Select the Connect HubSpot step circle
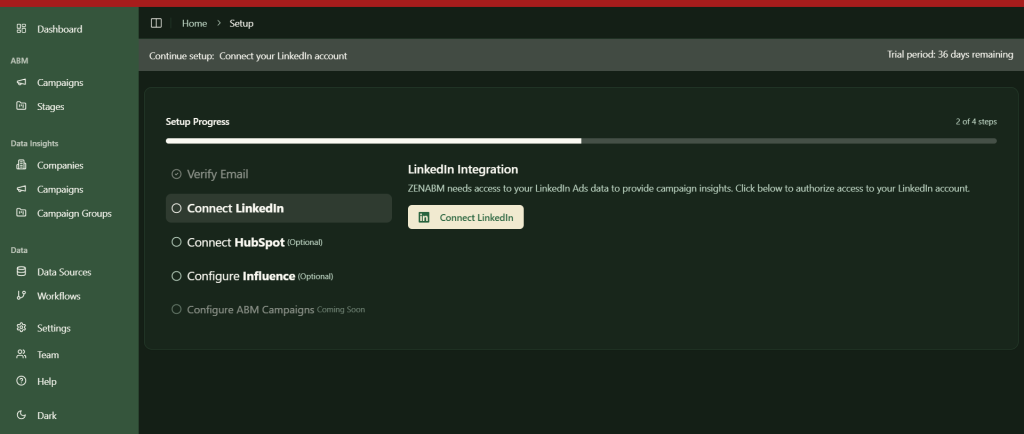This screenshot has width=1024, height=434. point(176,242)
